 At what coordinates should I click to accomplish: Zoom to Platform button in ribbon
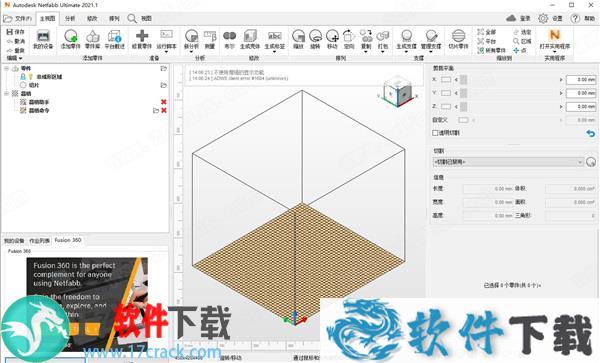[486, 41]
